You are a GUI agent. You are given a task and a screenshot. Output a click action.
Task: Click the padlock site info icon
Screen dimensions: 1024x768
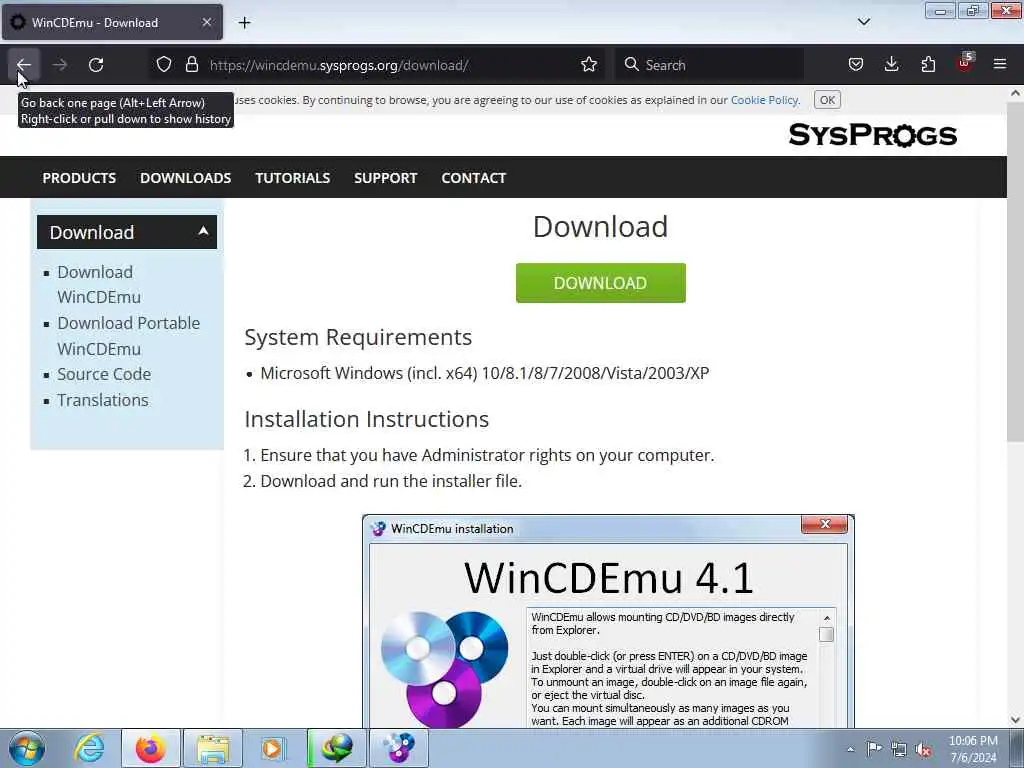191,65
